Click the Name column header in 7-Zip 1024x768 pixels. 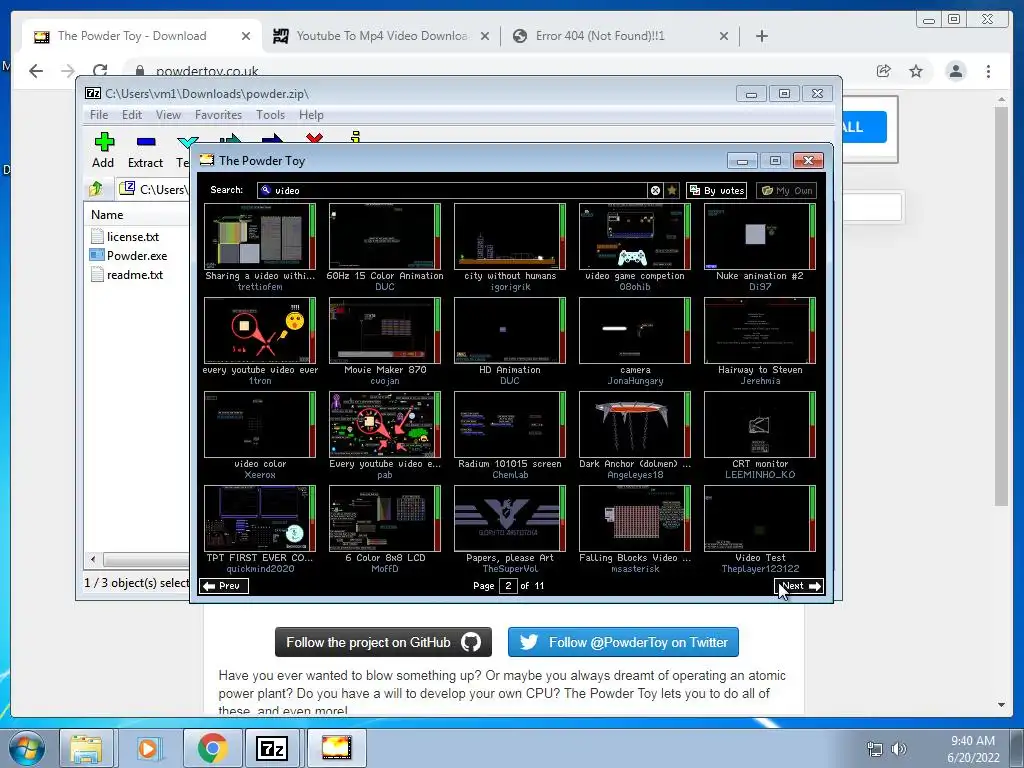pyautogui.click(x=107, y=215)
